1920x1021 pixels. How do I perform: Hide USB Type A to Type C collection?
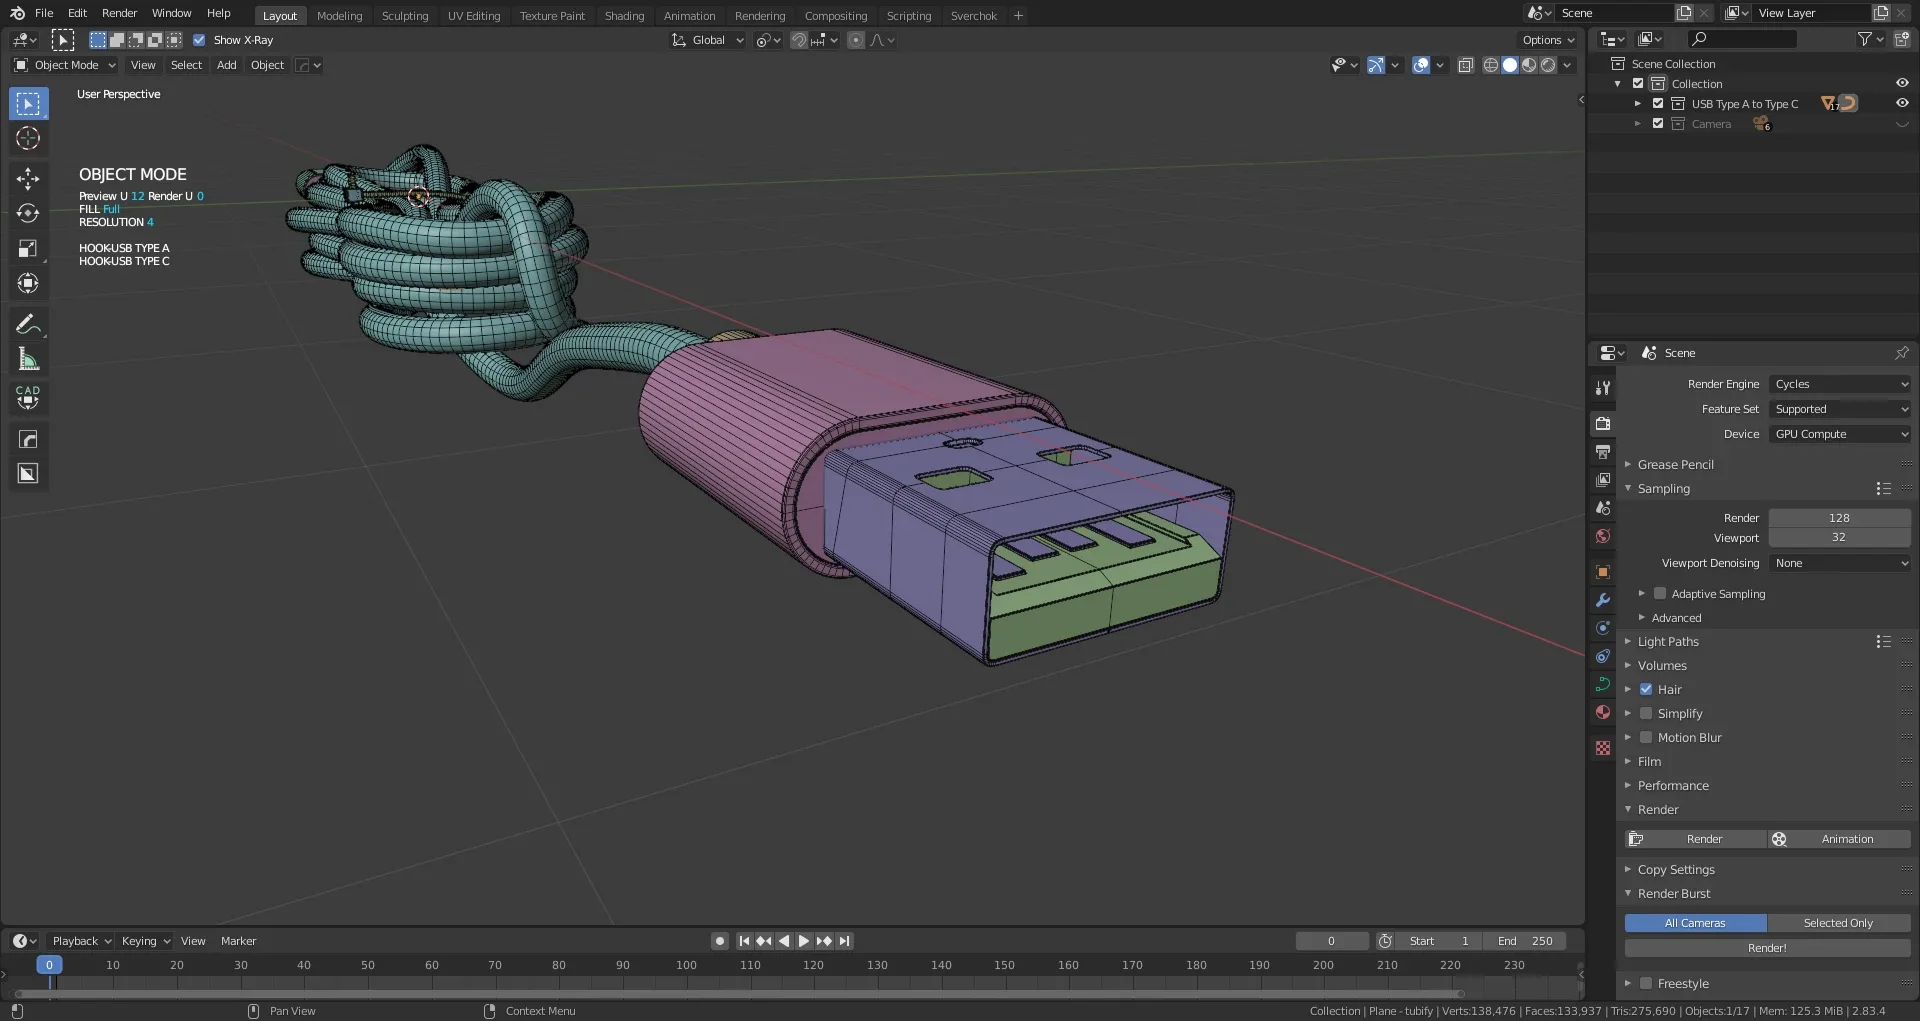(1902, 103)
